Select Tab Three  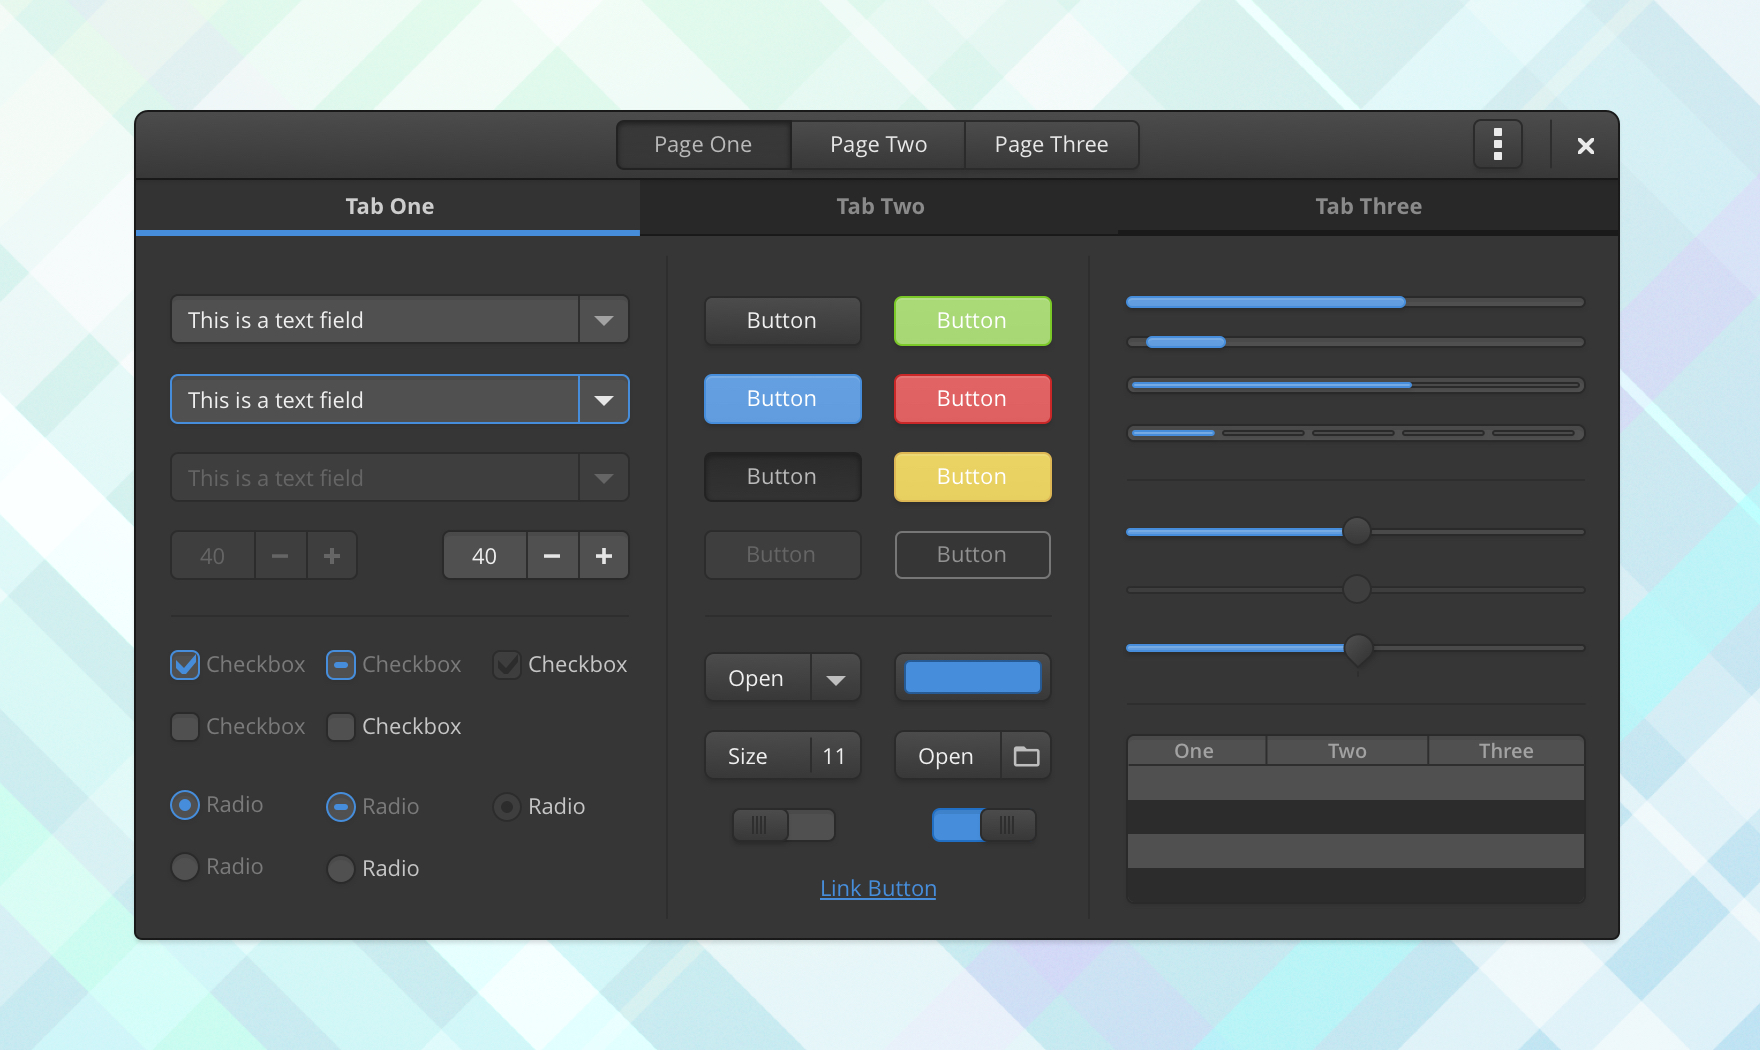pyautogui.click(x=1368, y=207)
